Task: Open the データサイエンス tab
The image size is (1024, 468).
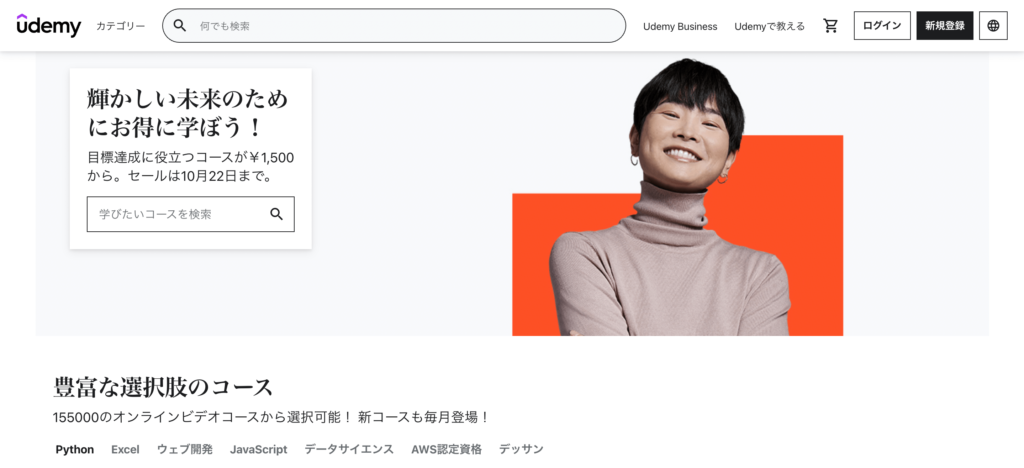Action: click(349, 449)
